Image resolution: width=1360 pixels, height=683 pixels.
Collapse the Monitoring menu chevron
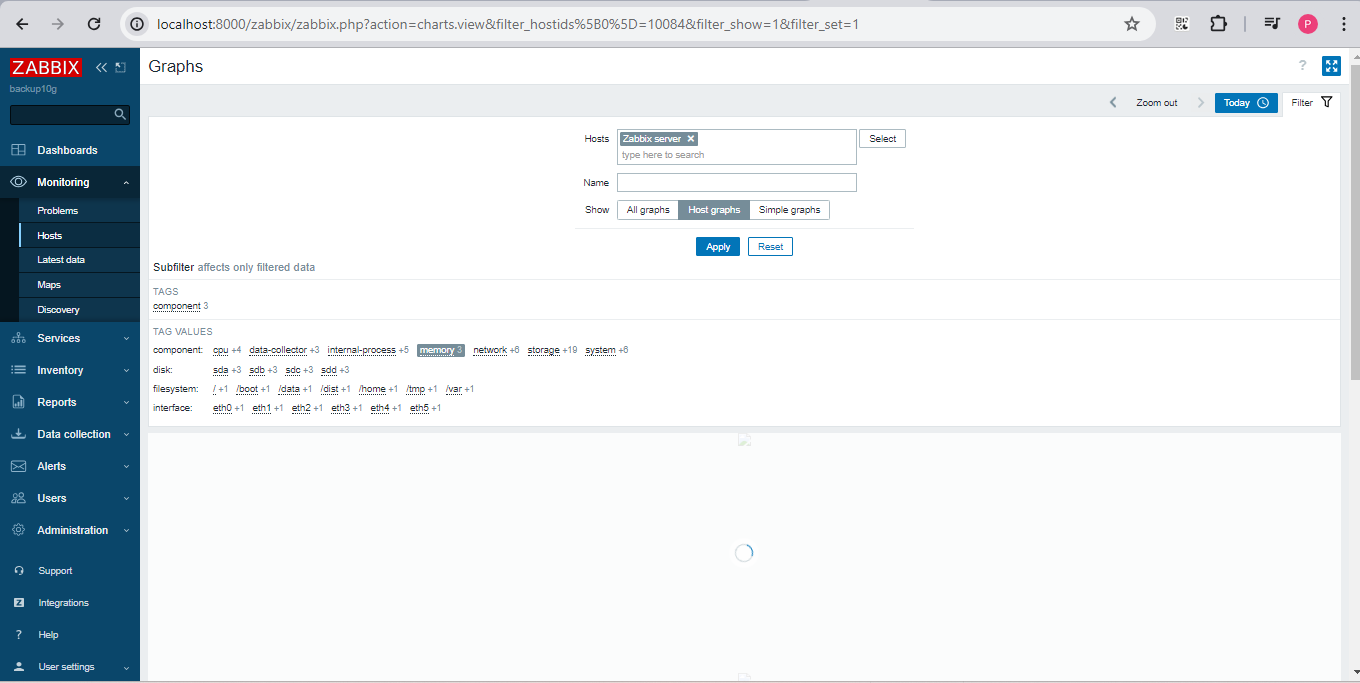(x=126, y=183)
